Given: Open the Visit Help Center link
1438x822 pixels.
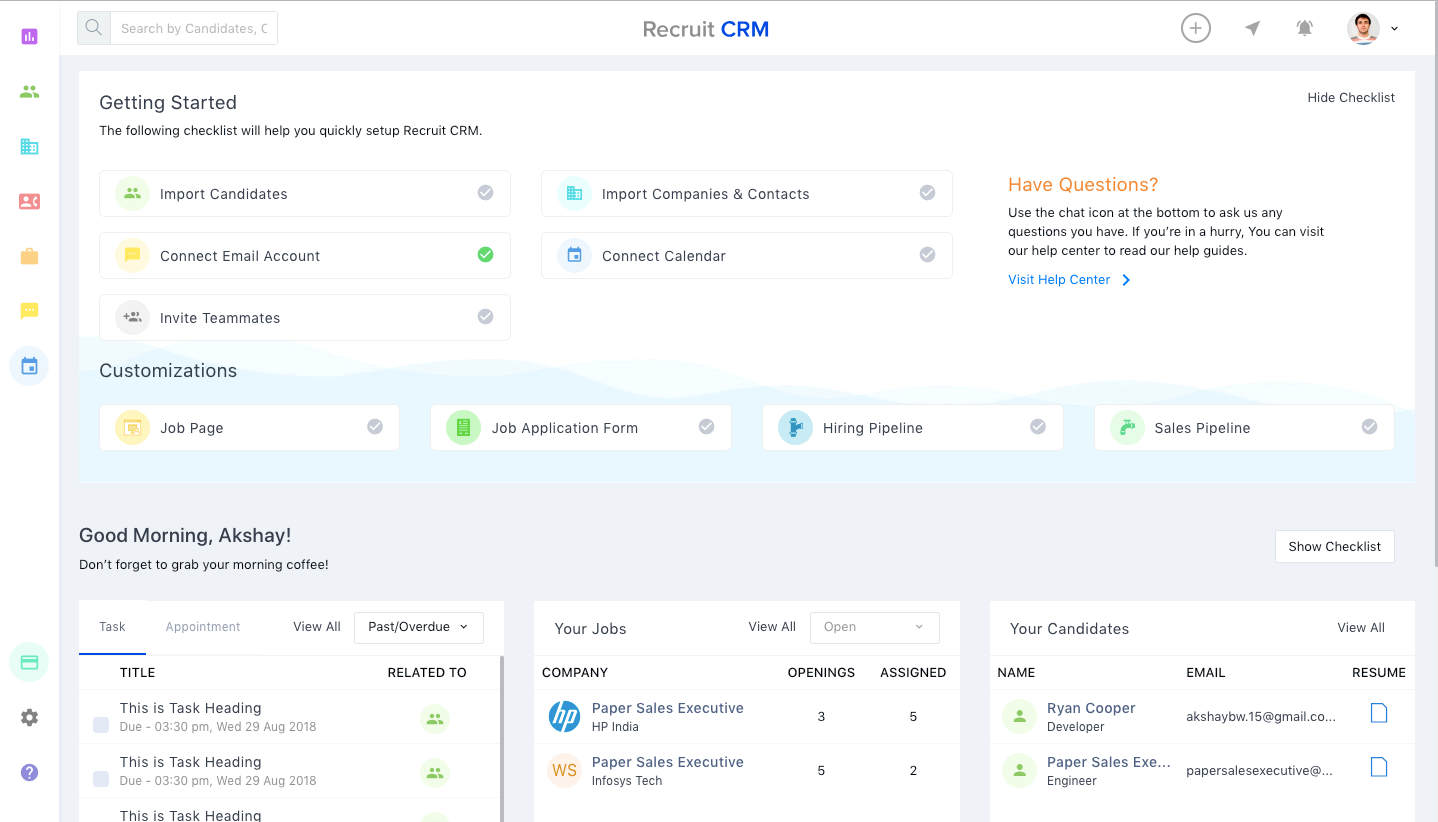Looking at the screenshot, I should pyautogui.click(x=1059, y=280).
